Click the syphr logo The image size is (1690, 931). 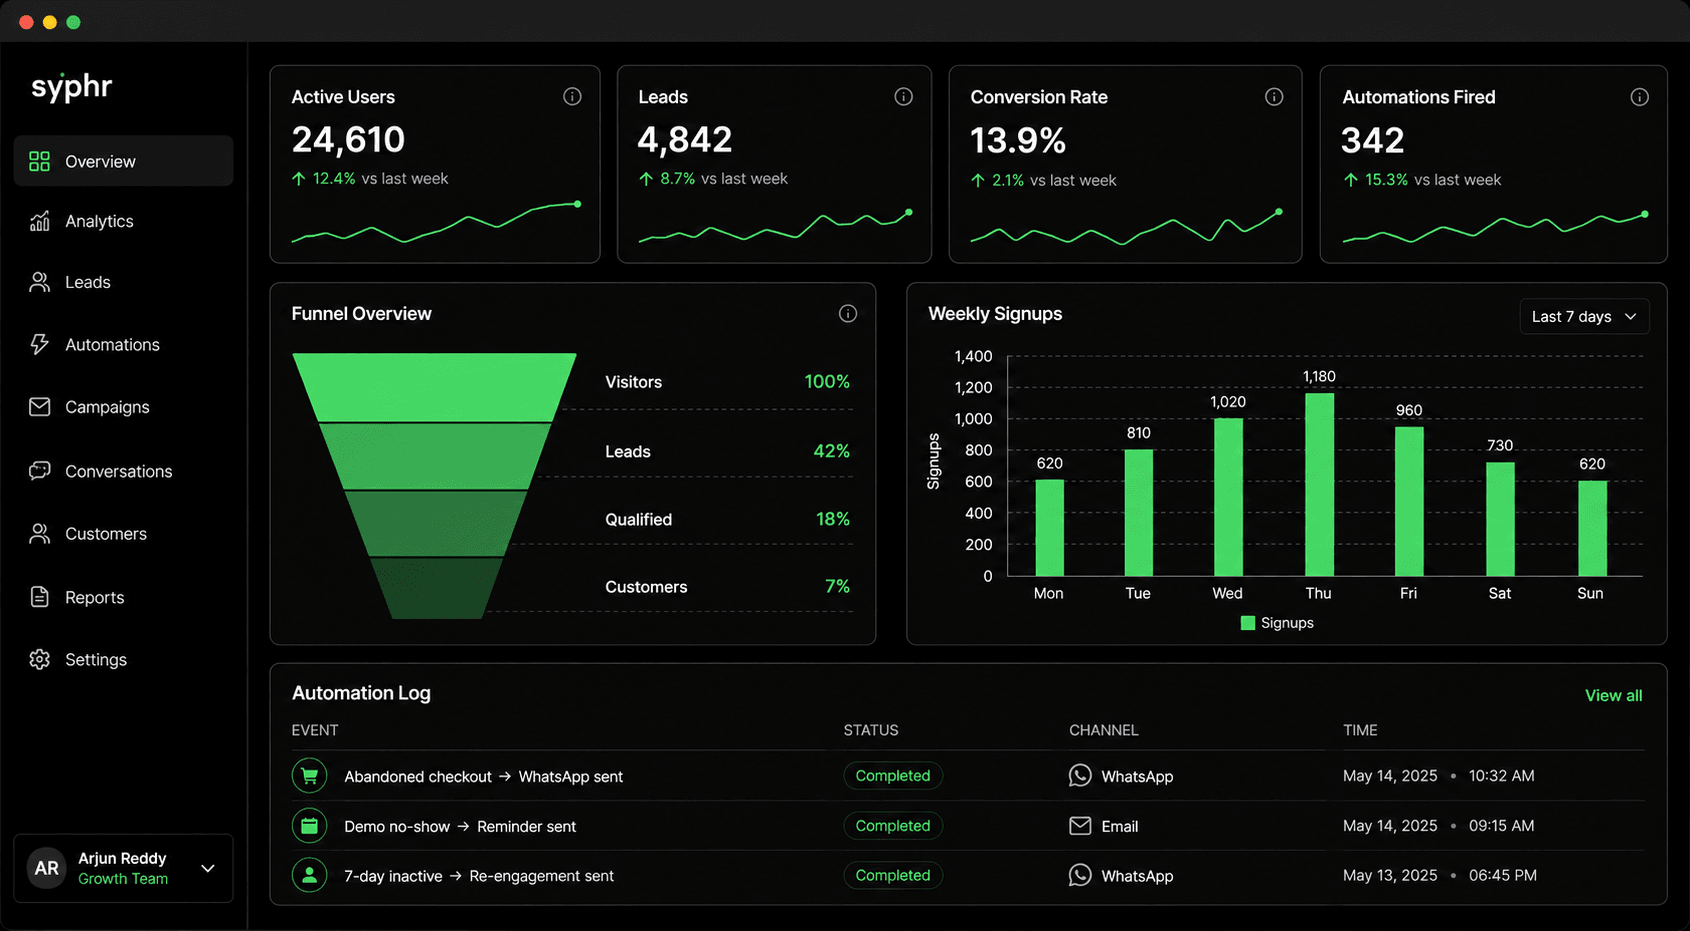pos(71,87)
